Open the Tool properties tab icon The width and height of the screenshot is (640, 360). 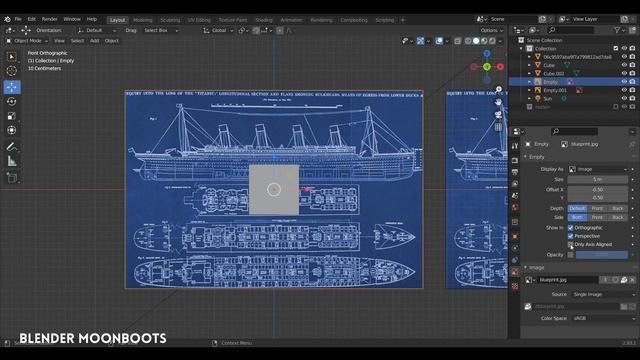point(515,146)
